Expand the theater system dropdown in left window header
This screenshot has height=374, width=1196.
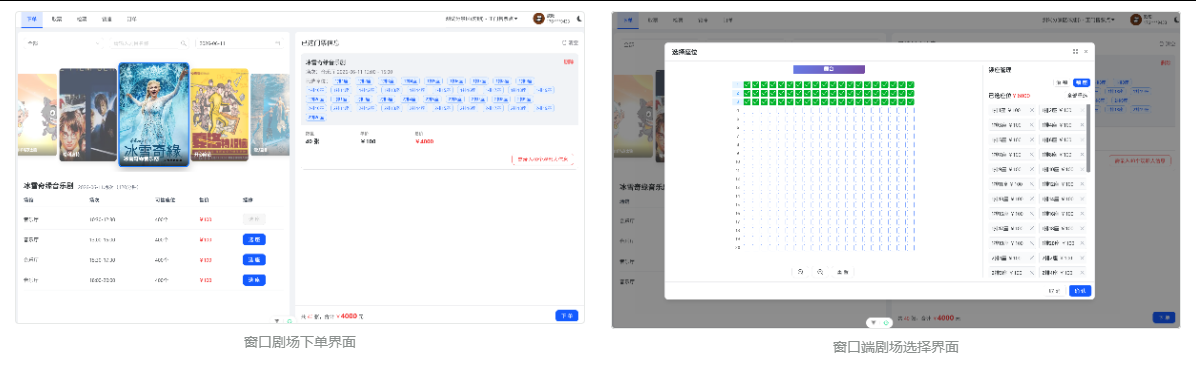482,18
